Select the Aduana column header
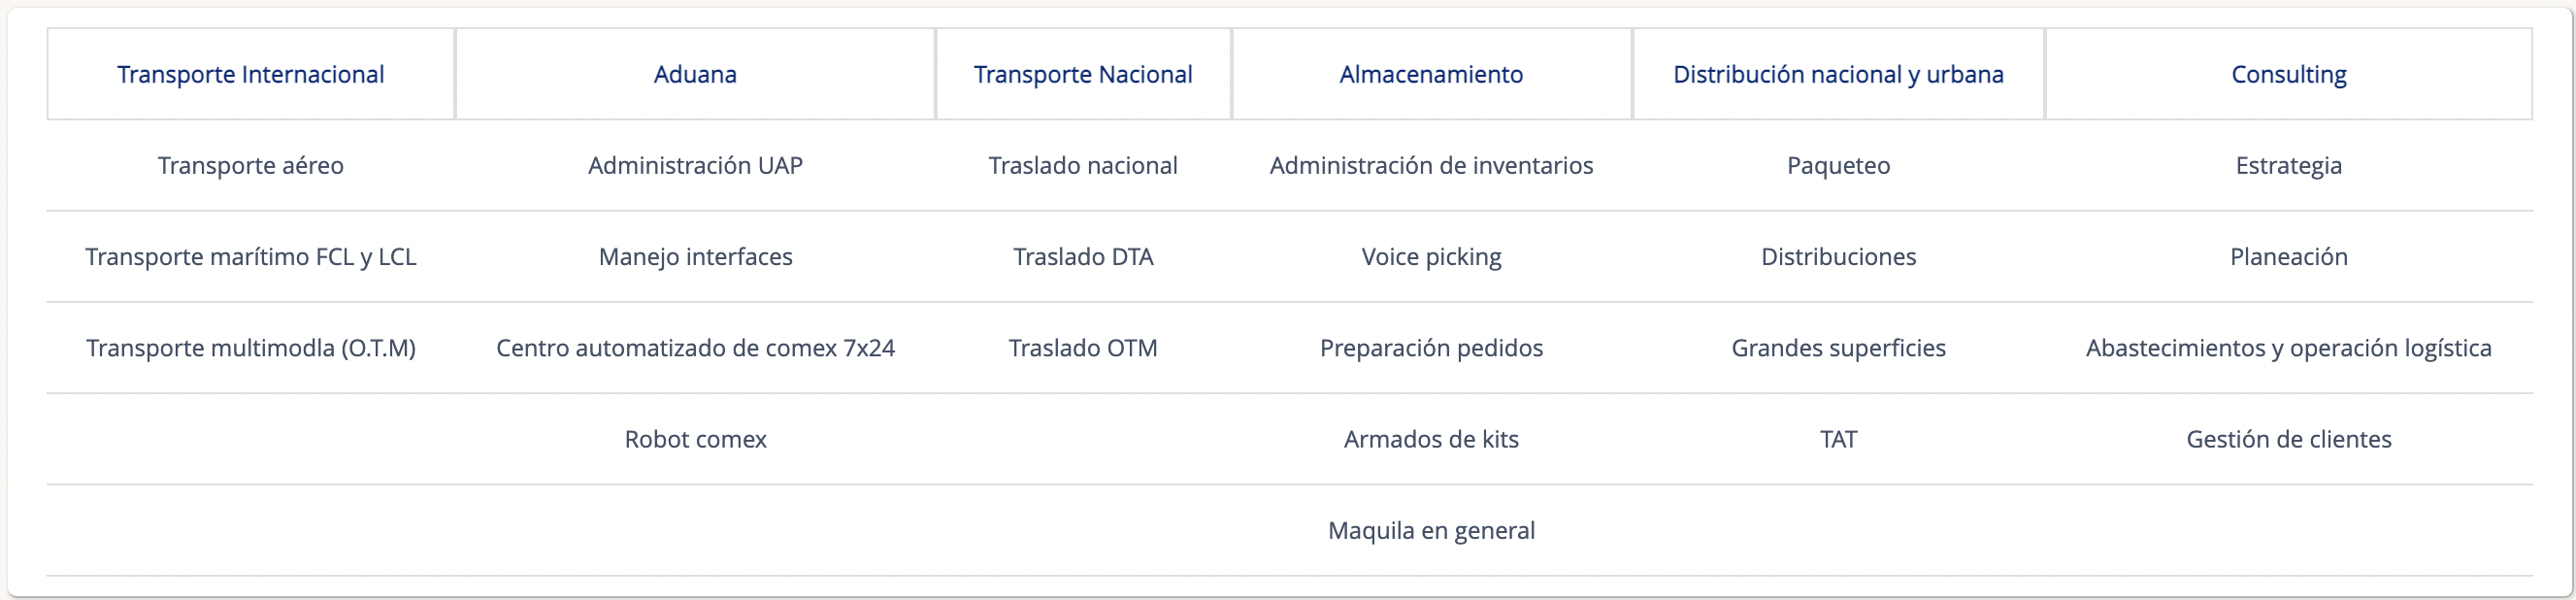 (x=695, y=75)
